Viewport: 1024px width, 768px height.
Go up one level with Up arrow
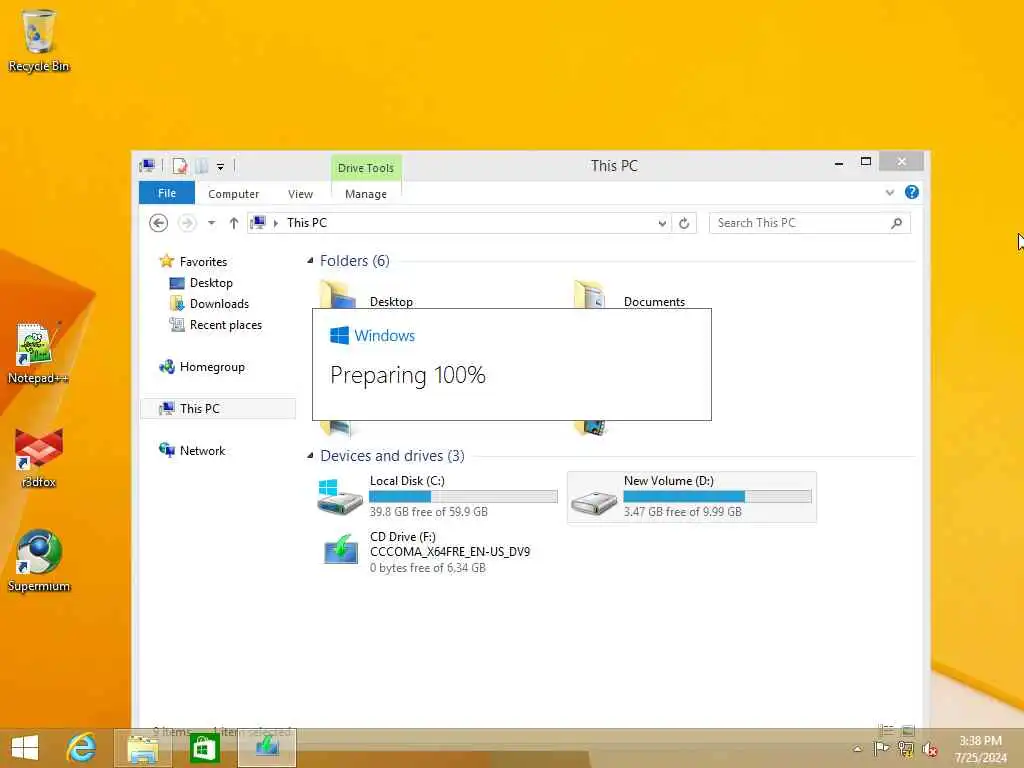(x=234, y=223)
